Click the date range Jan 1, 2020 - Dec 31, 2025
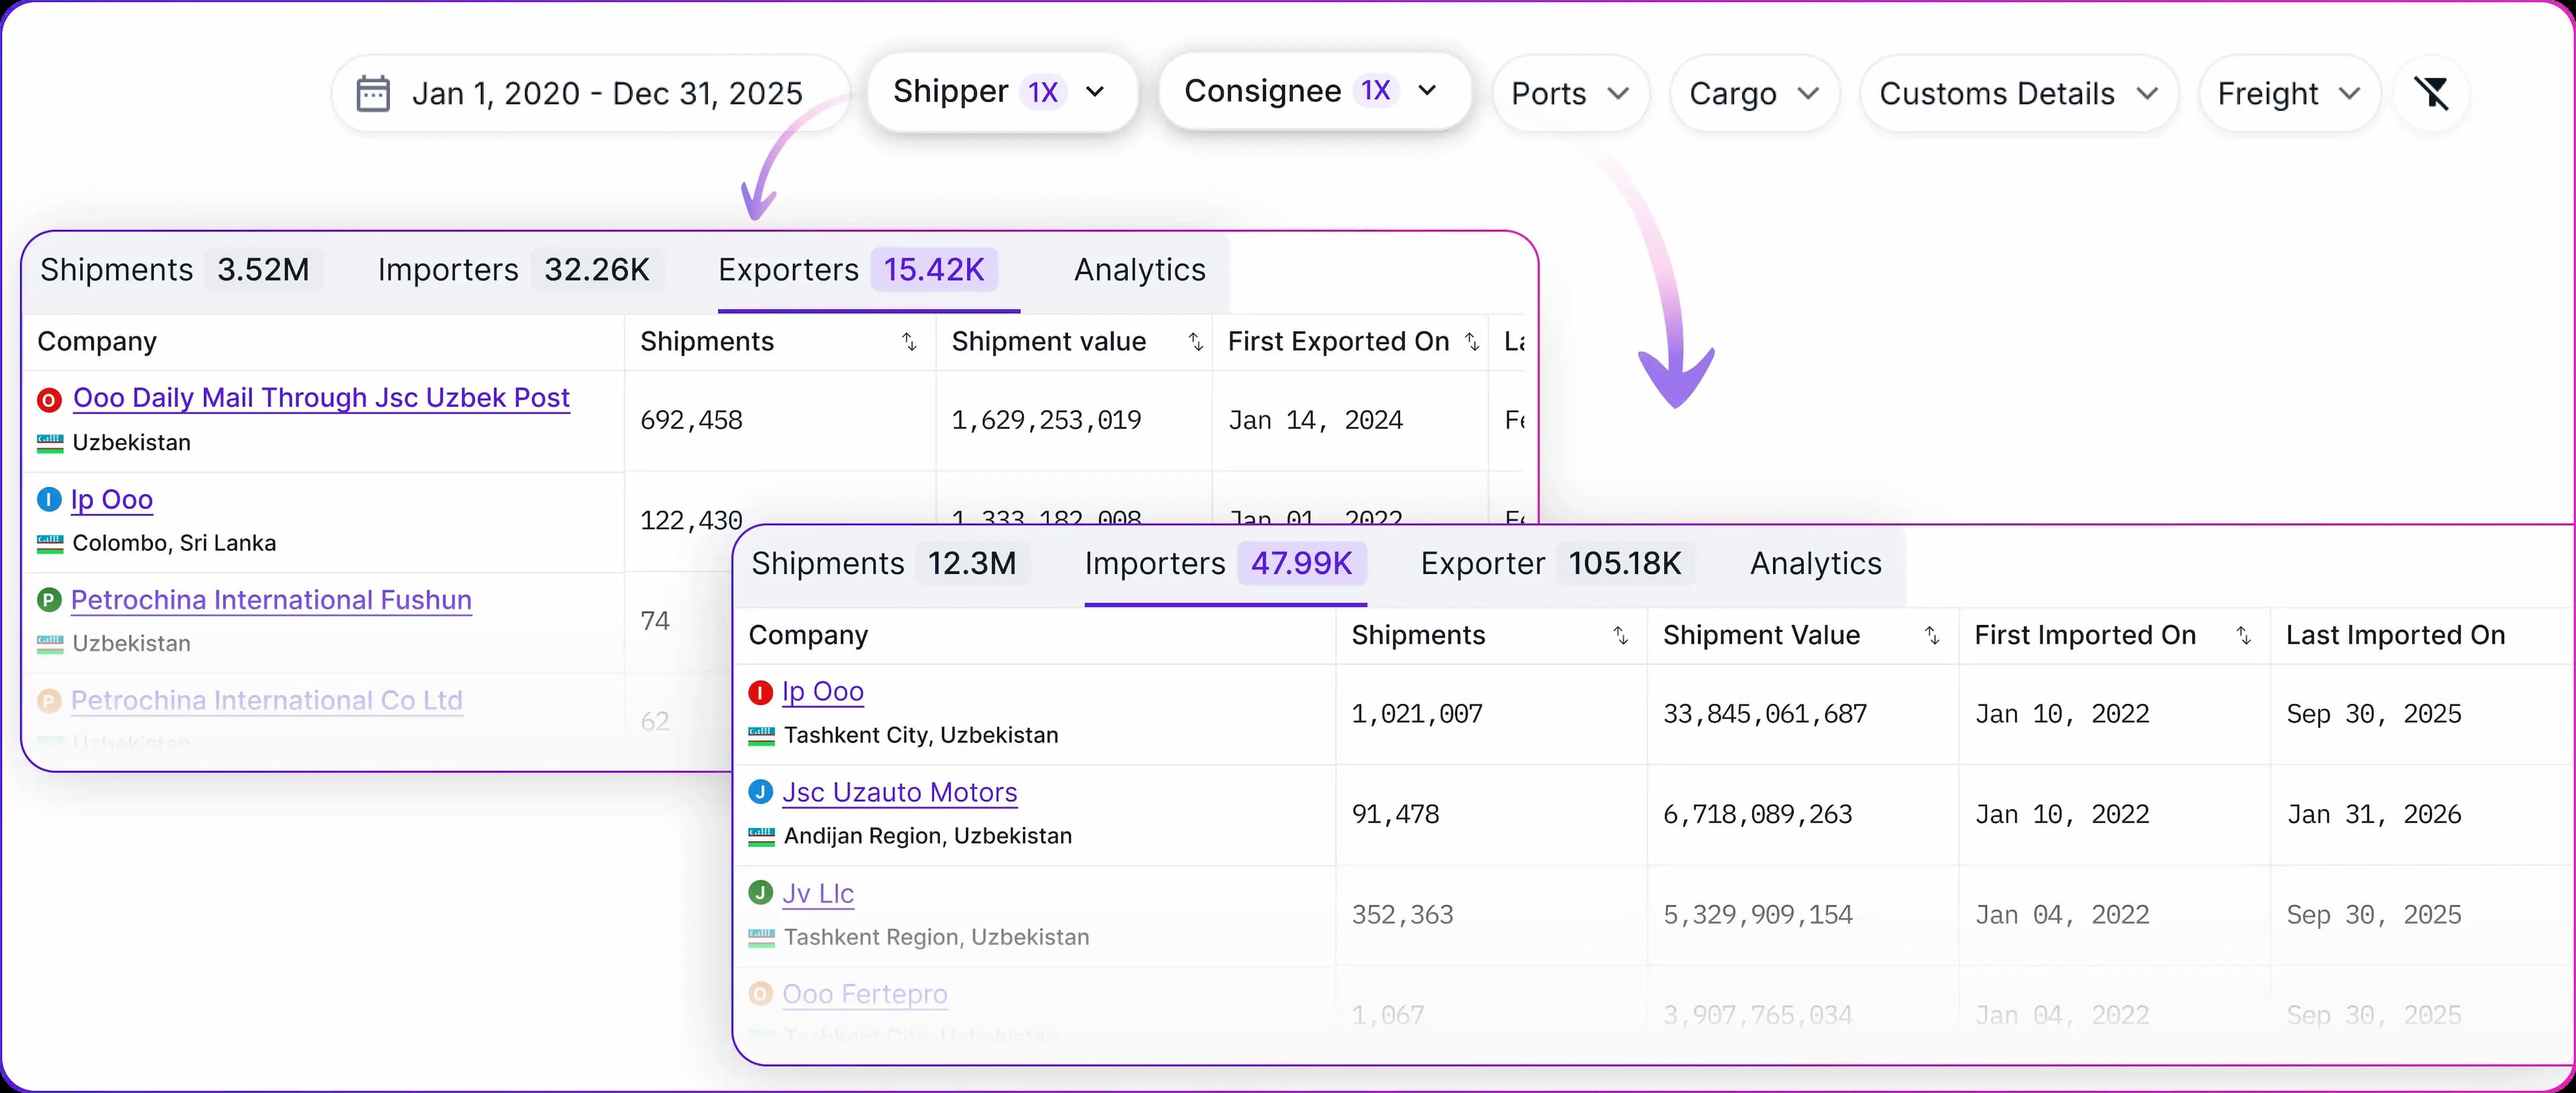This screenshot has height=1093, width=2576. tap(606, 94)
